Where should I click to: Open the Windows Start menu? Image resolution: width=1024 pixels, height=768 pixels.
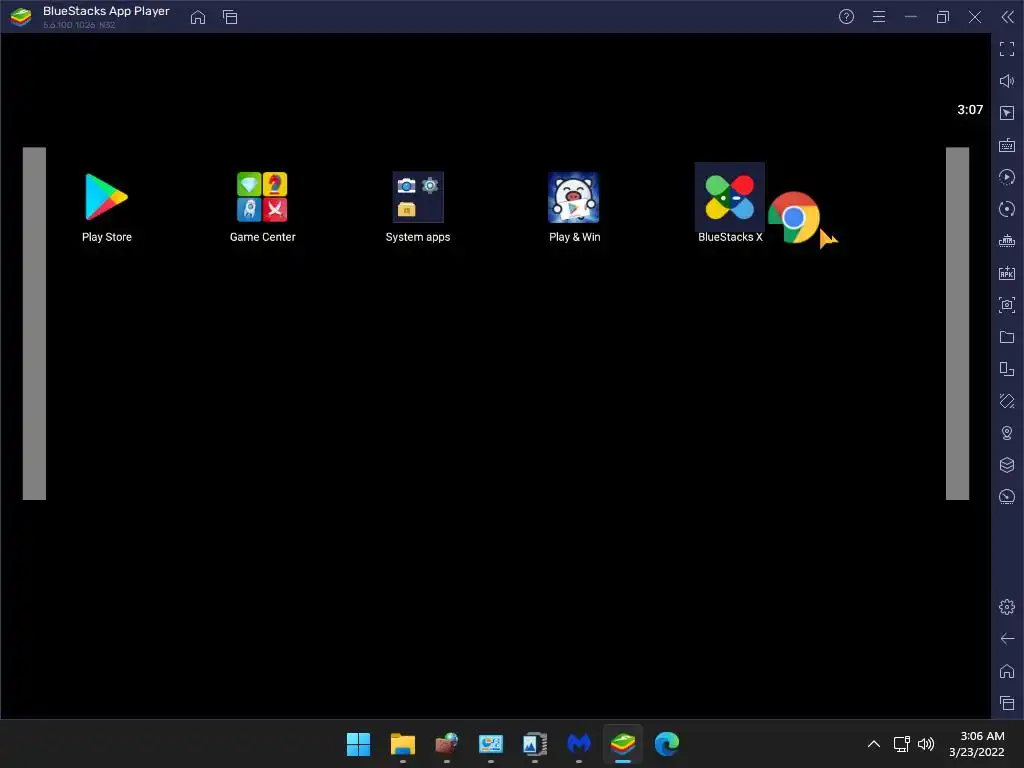[x=359, y=744]
